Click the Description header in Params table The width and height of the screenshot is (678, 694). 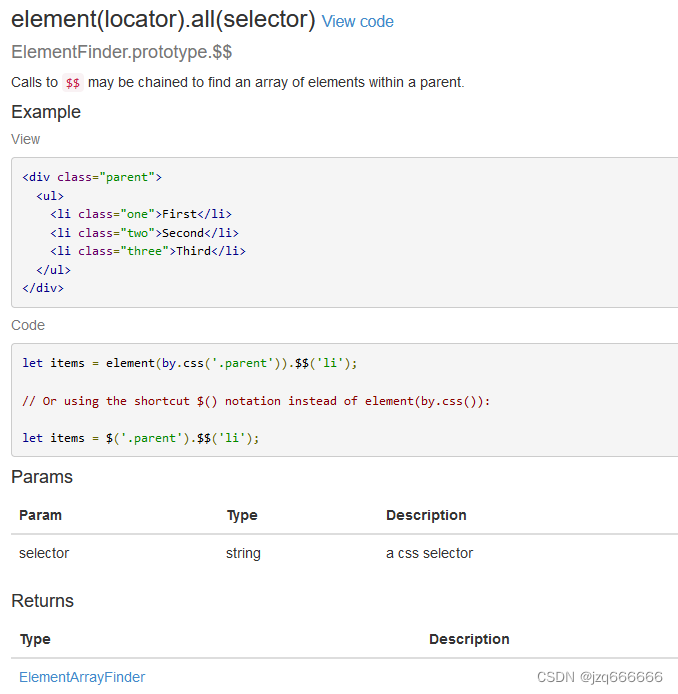click(426, 515)
